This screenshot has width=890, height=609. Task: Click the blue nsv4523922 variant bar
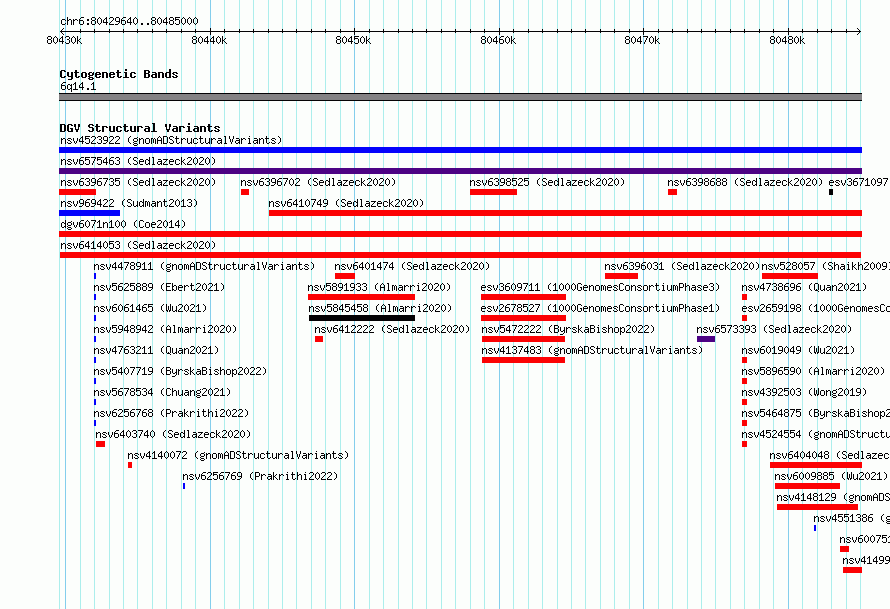click(460, 150)
